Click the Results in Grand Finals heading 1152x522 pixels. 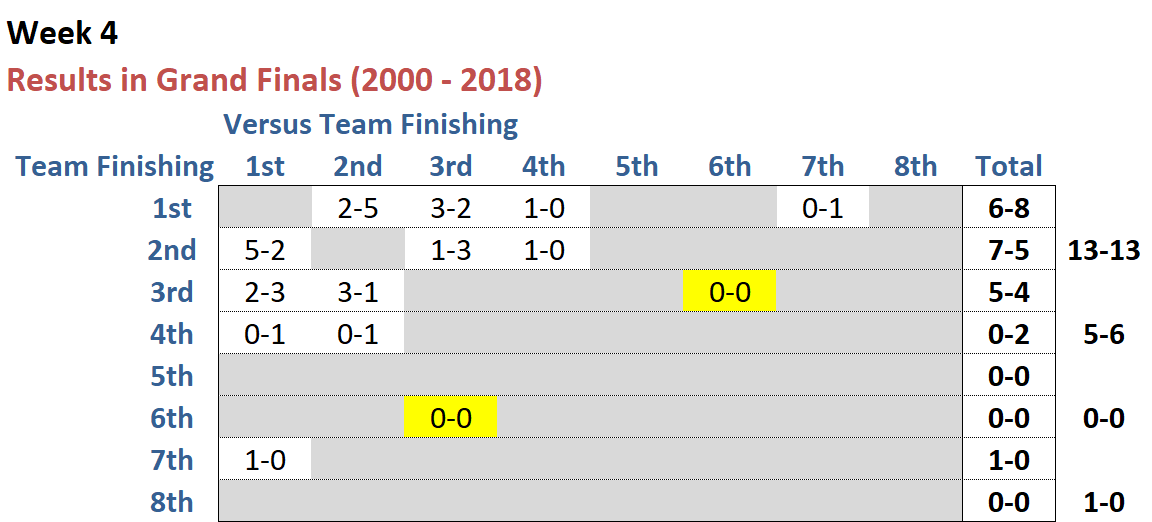pyautogui.click(x=274, y=80)
